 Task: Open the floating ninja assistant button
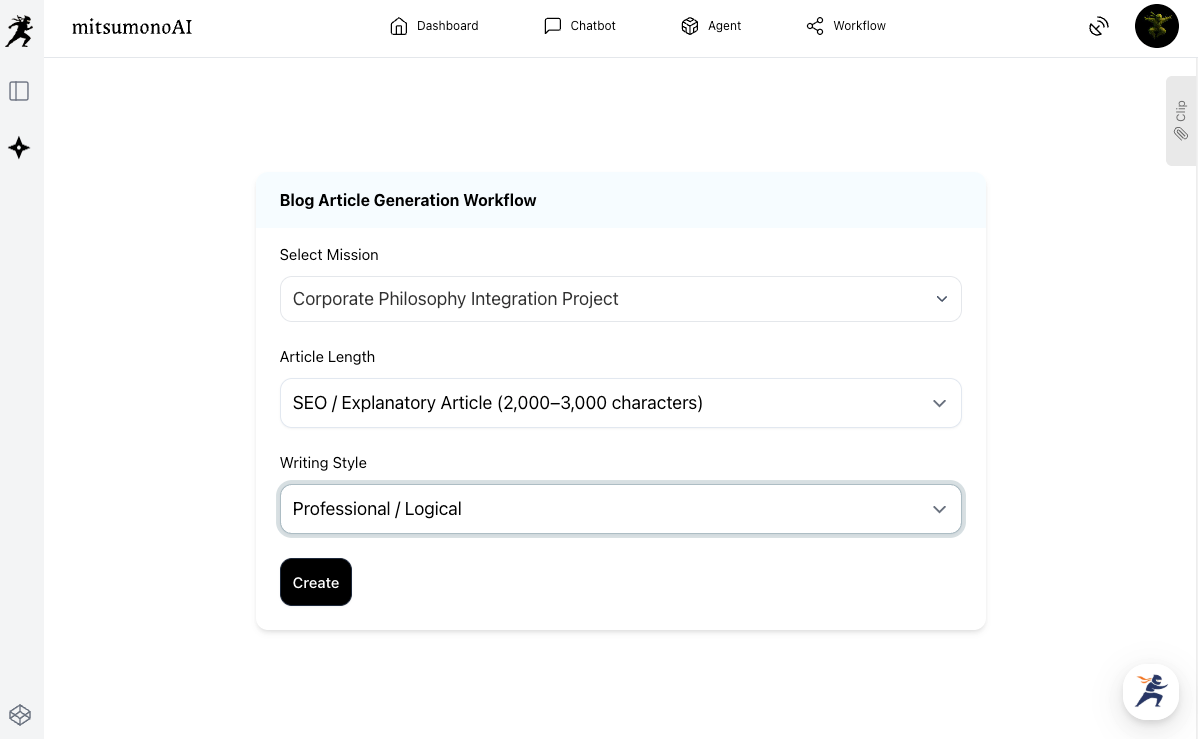(x=1151, y=691)
